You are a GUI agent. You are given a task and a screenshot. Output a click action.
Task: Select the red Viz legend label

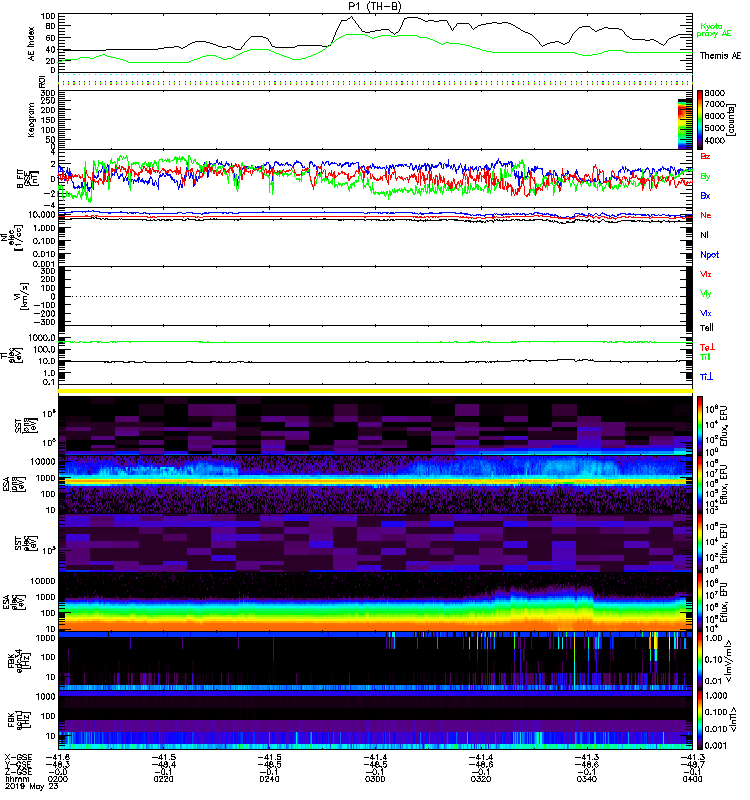pos(706,274)
